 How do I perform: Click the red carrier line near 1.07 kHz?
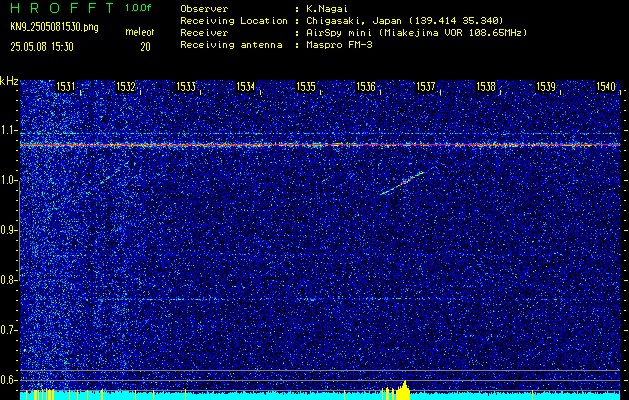click(x=320, y=144)
